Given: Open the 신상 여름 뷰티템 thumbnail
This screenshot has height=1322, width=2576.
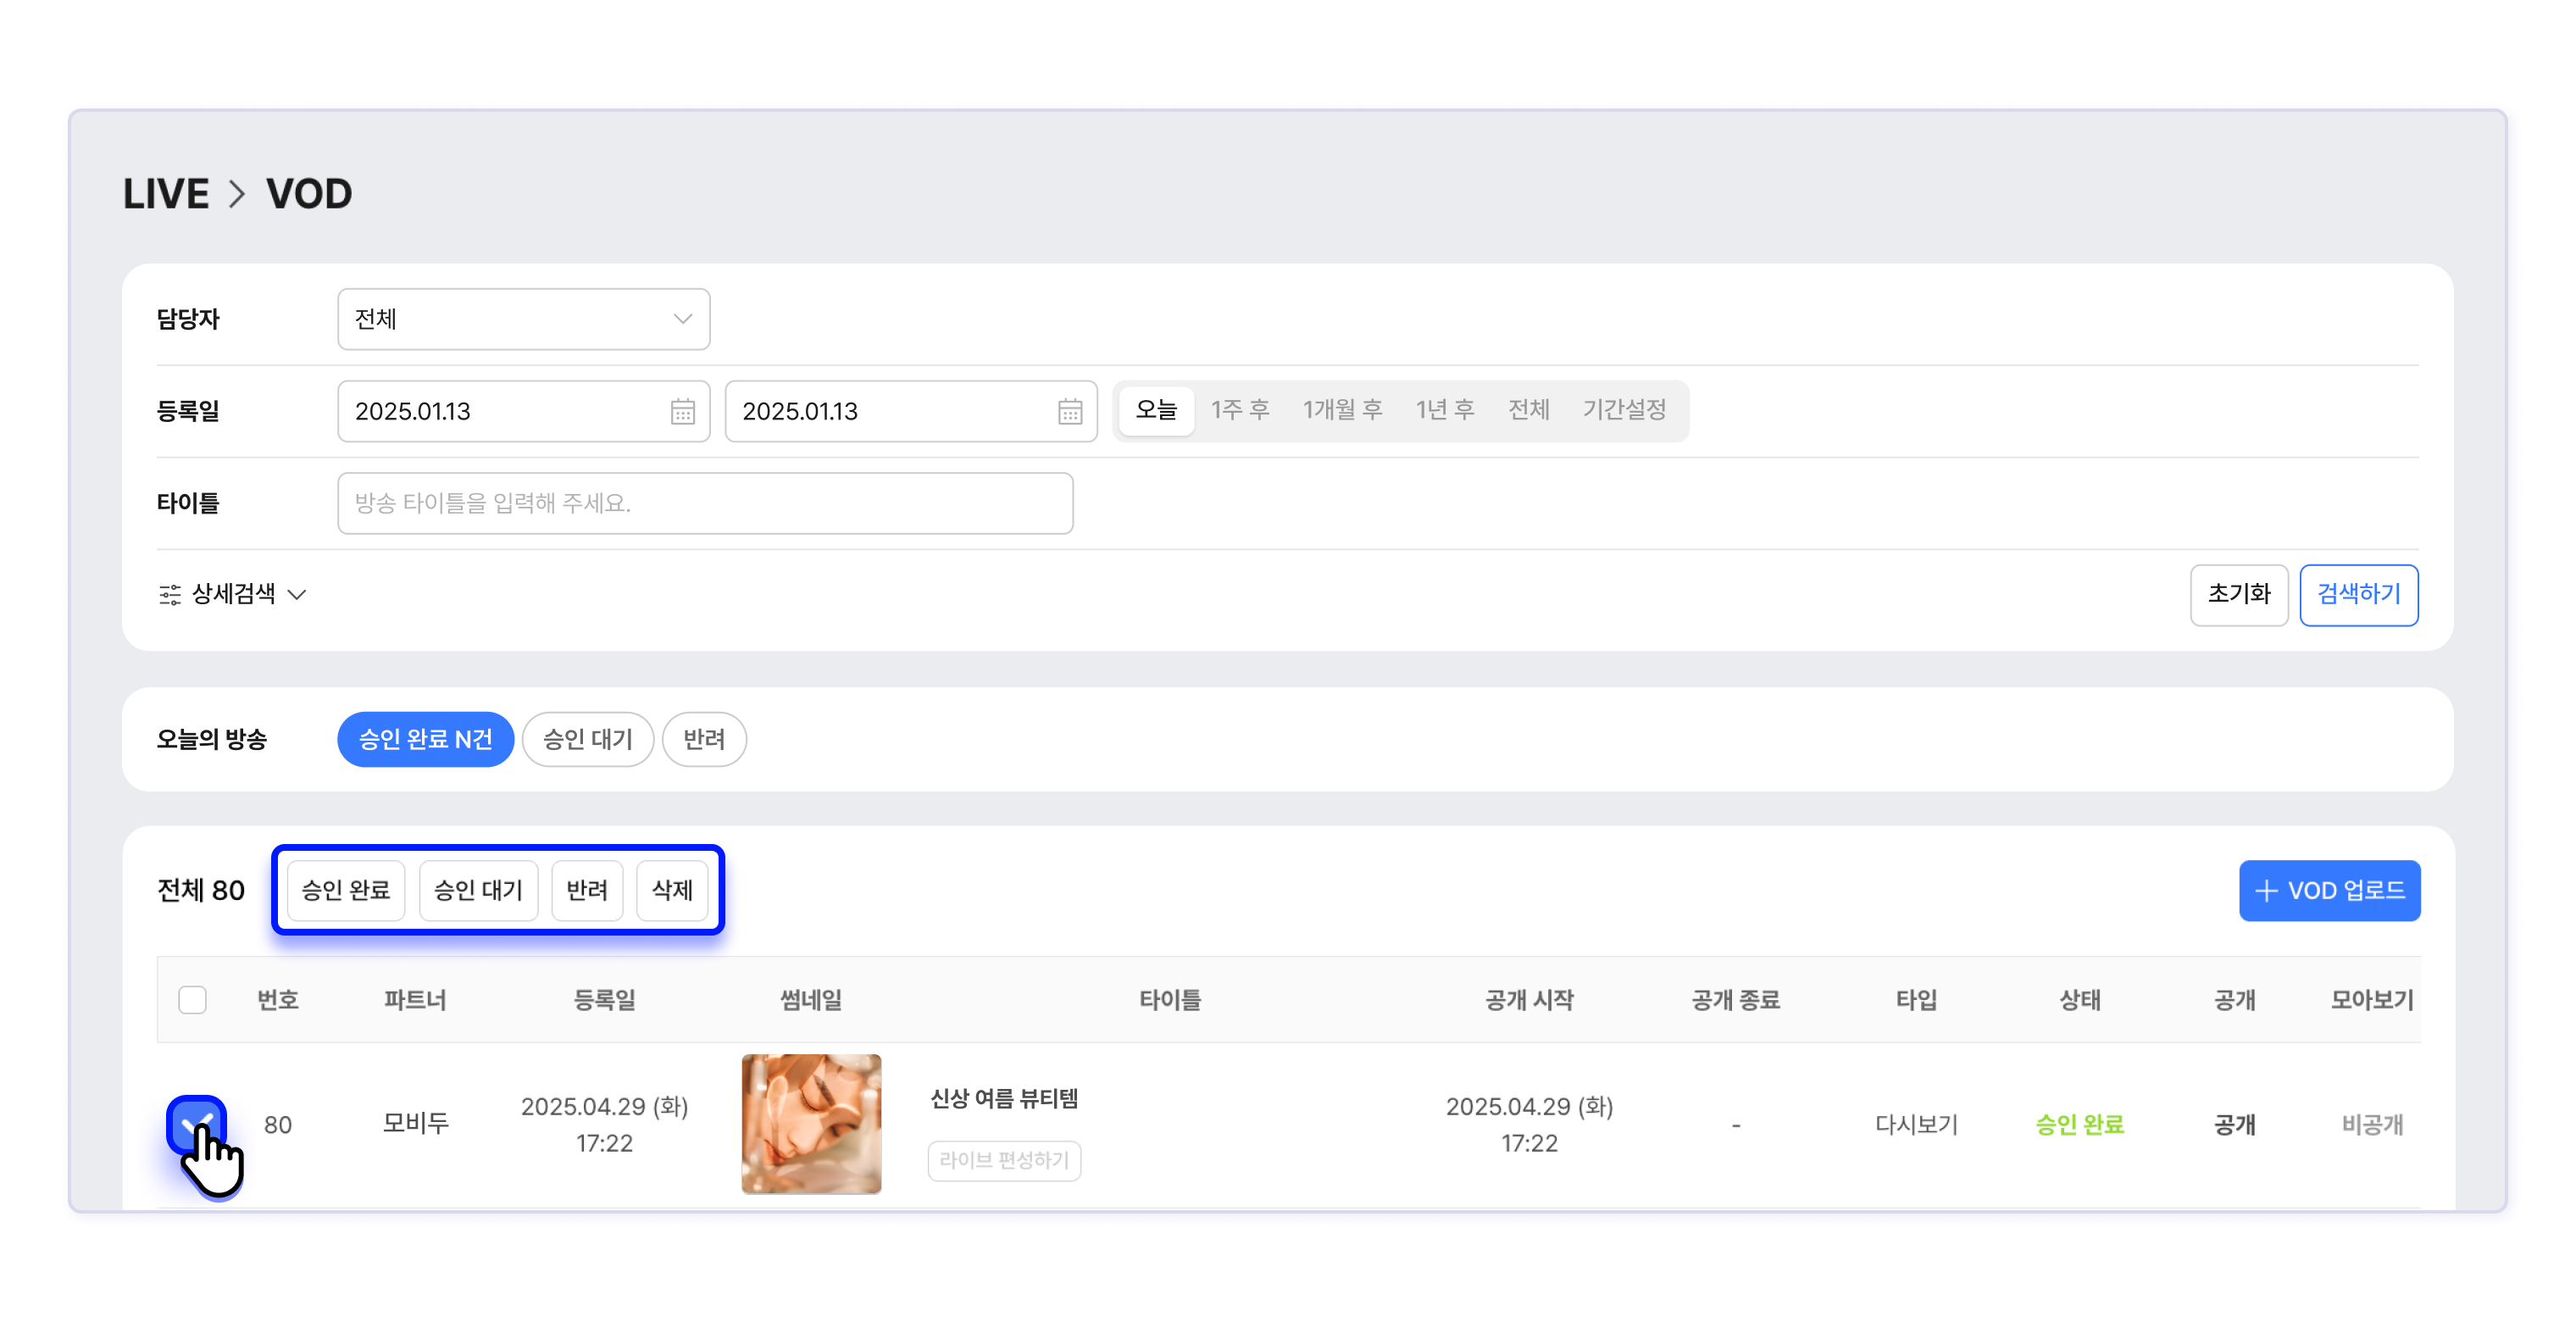Looking at the screenshot, I should [811, 1123].
